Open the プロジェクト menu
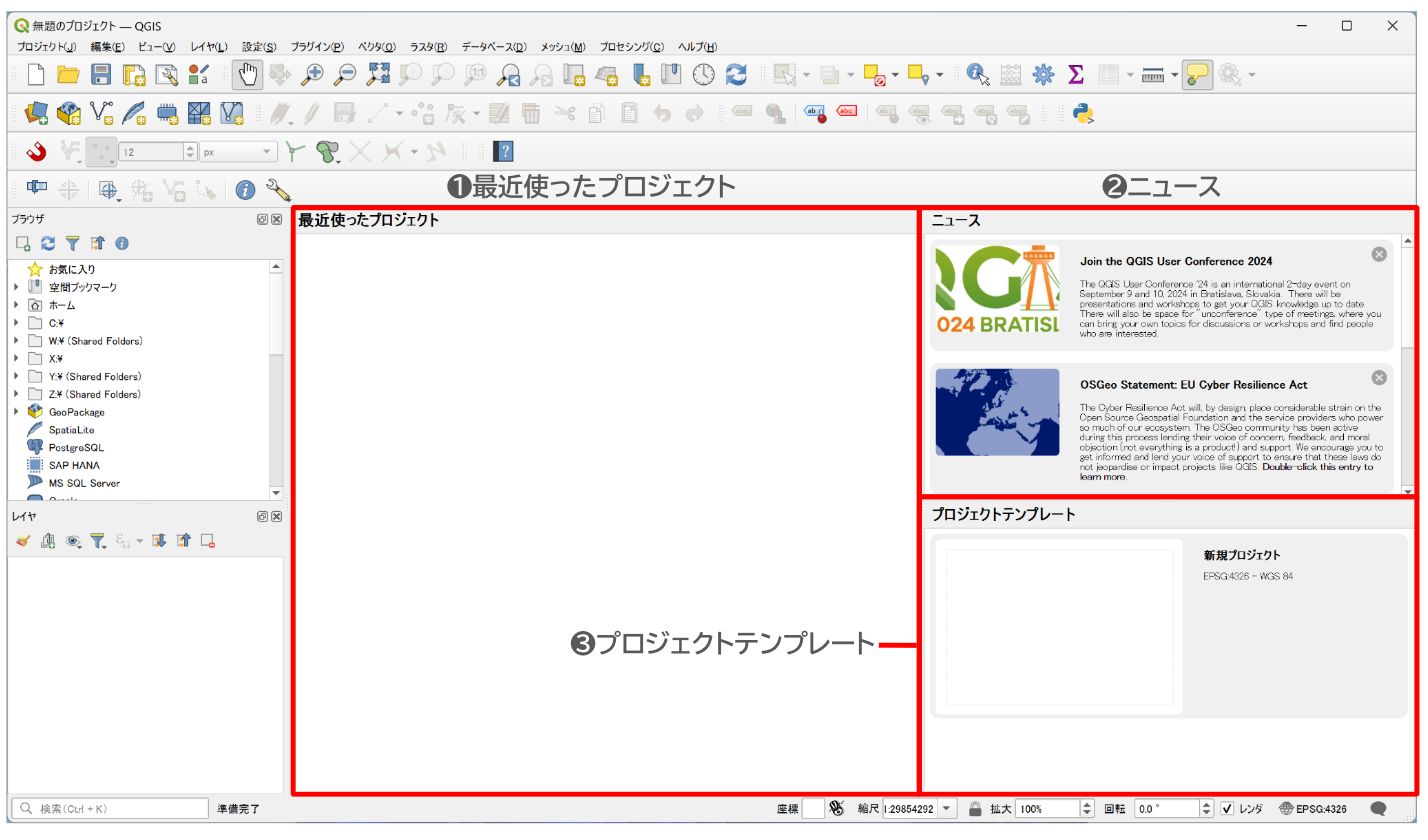The image size is (1428, 840). pyautogui.click(x=46, y=47)
